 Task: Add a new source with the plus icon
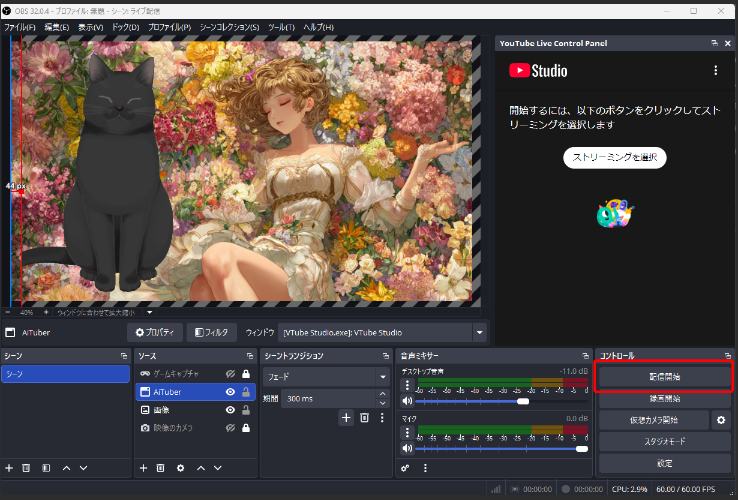click(143, 467)
